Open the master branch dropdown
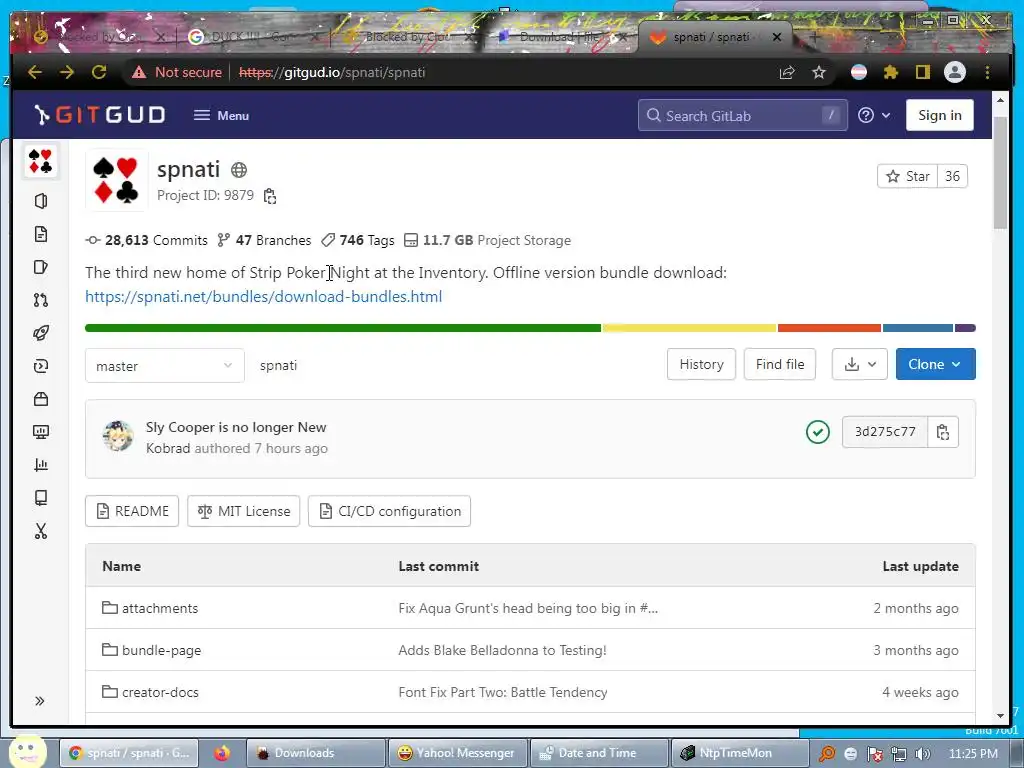The height and width of the screenshot is (768, 1024). [165, 366]
